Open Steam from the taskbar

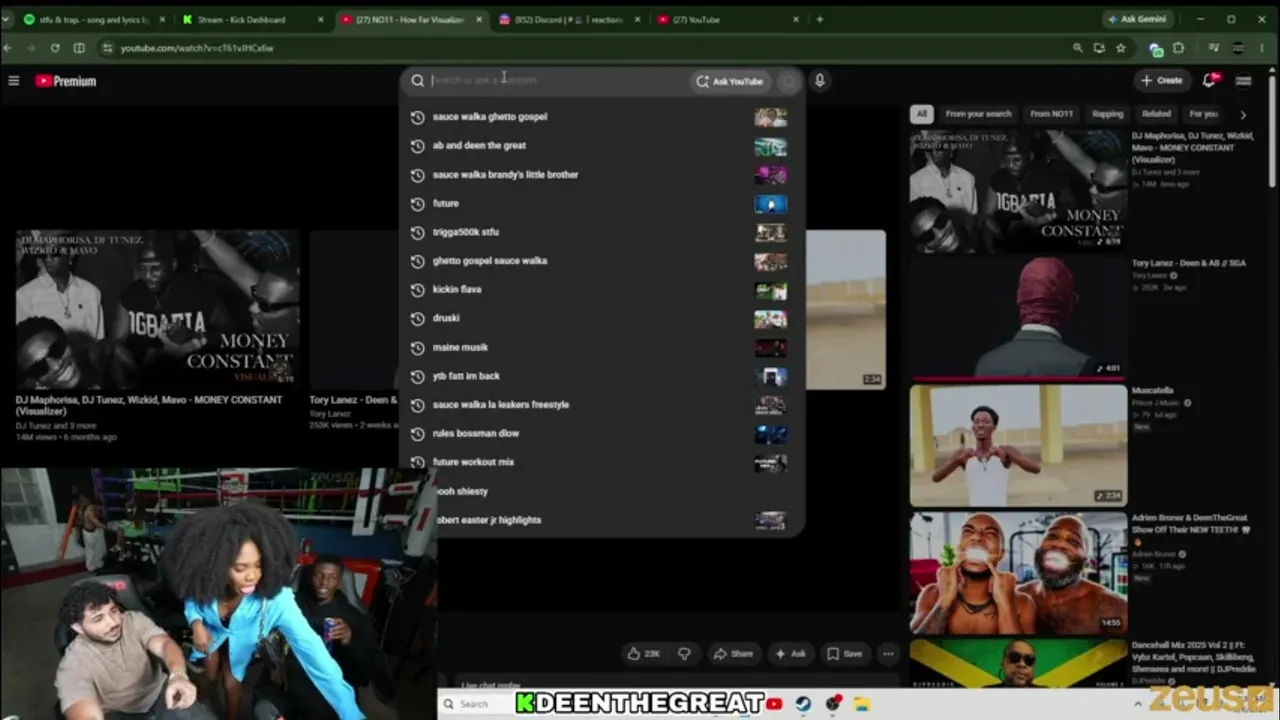click(803, 704)
